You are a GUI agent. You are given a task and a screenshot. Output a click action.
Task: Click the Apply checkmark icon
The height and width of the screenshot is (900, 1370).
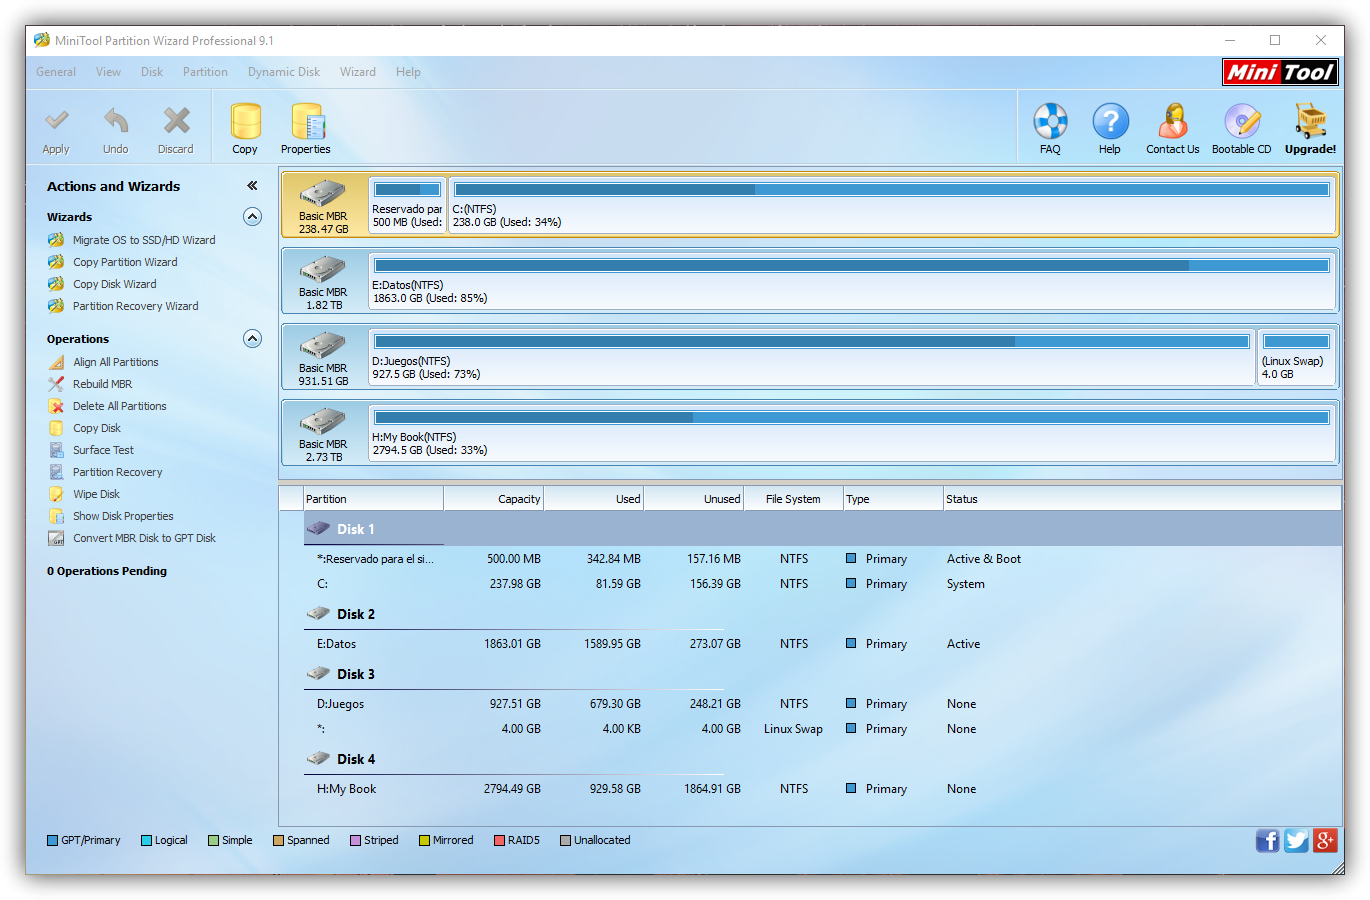point(56,122)
